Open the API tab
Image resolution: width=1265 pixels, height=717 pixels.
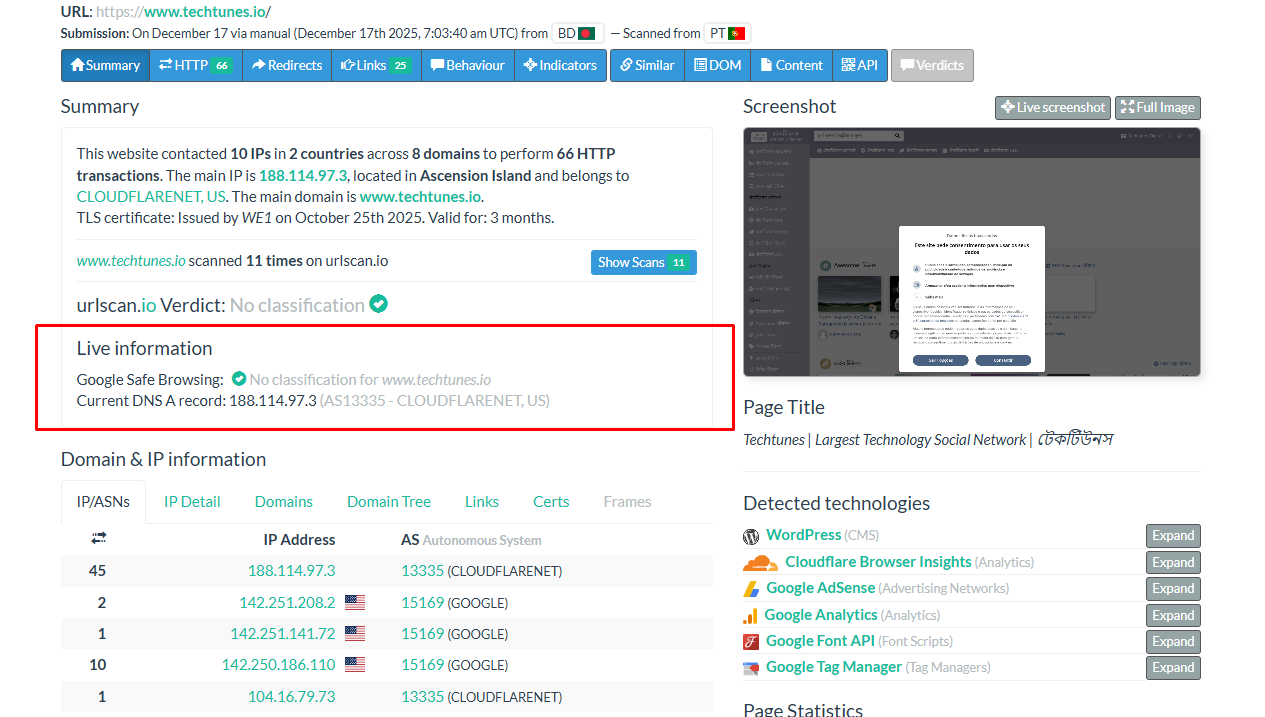point(860,65)
